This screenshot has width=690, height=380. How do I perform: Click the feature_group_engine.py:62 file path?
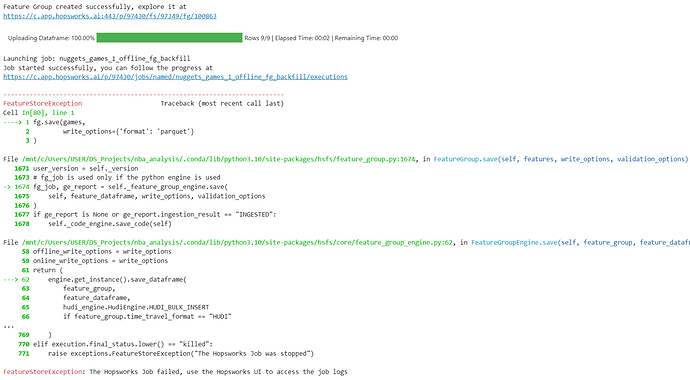coord(238,243)
